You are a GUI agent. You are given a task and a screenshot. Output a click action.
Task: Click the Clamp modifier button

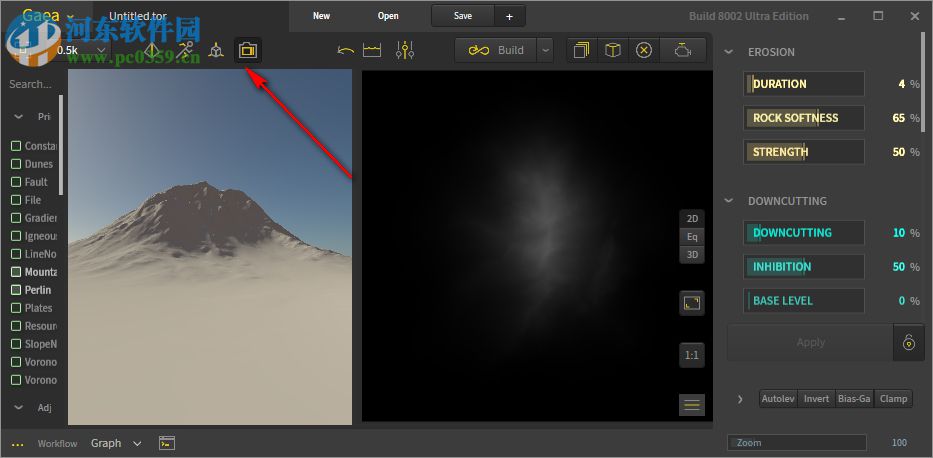click(893, 399)
